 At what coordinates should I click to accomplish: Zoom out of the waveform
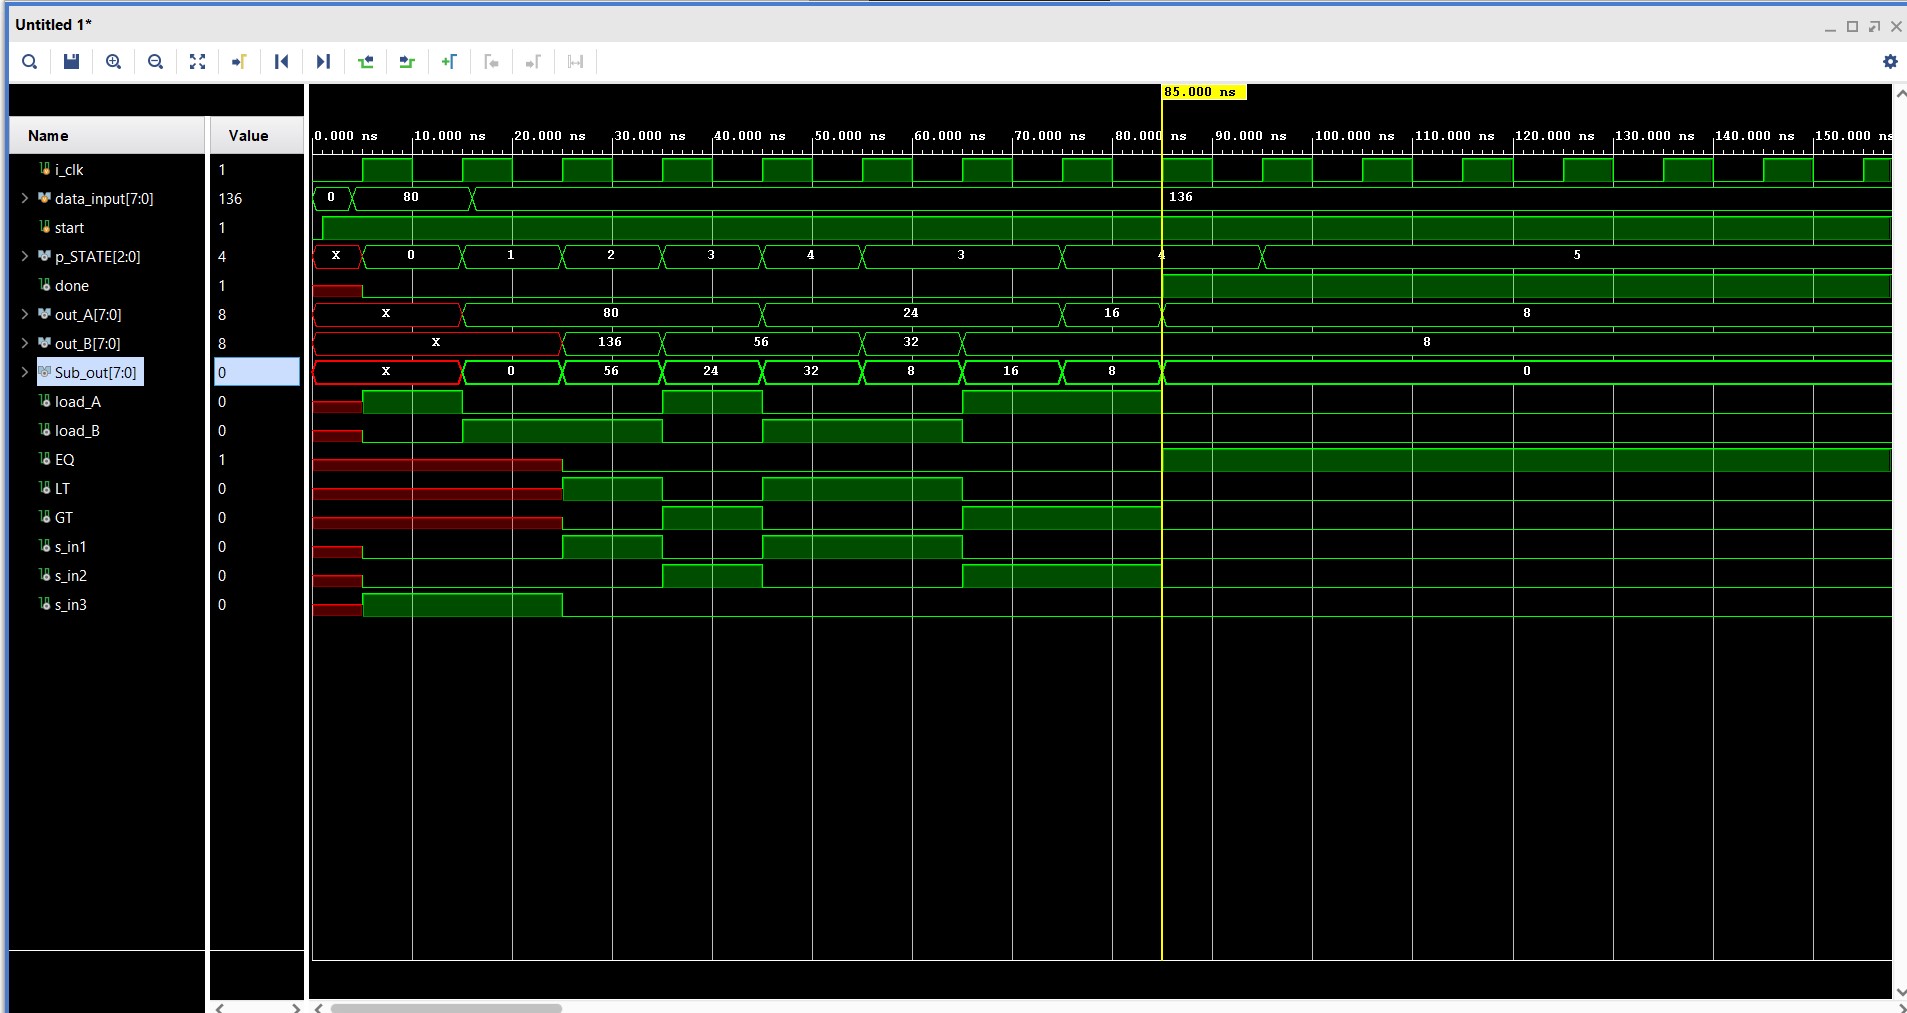(x=155, y=61)
